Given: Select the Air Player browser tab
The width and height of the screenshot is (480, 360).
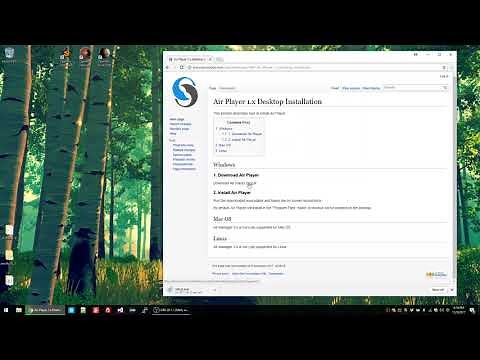Looking at the screenshot, I should [x=189, y=59].
